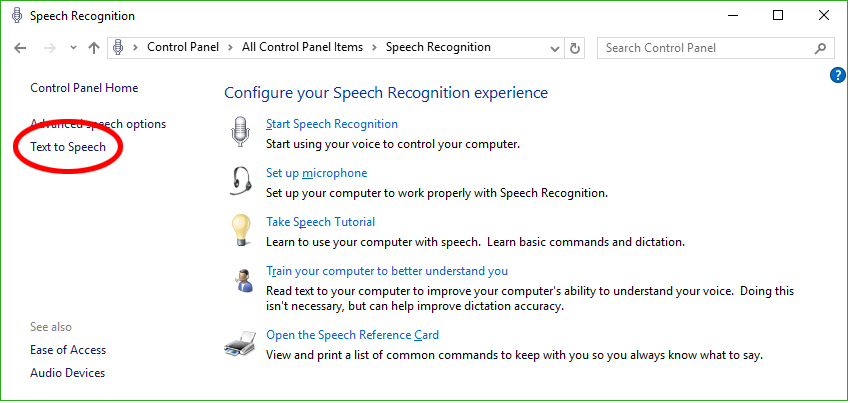Click the printer icon for Speech Reference Card
Image resolution: width=850 pixels, height=403 pixels.
coord(240,343)
